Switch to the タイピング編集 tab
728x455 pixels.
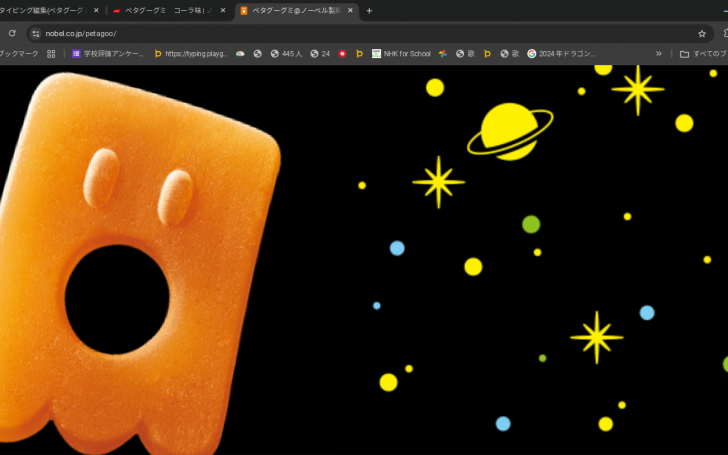coord(42,11)
